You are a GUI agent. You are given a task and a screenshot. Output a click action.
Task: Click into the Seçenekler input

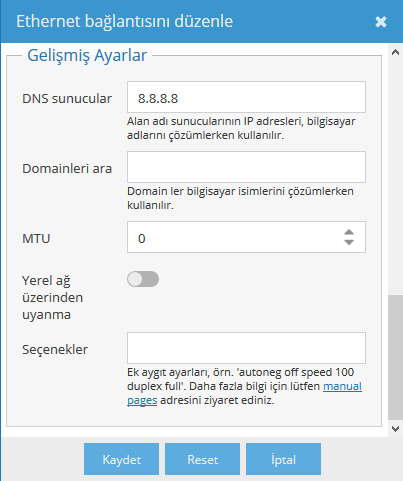click(x=246, y=348)
